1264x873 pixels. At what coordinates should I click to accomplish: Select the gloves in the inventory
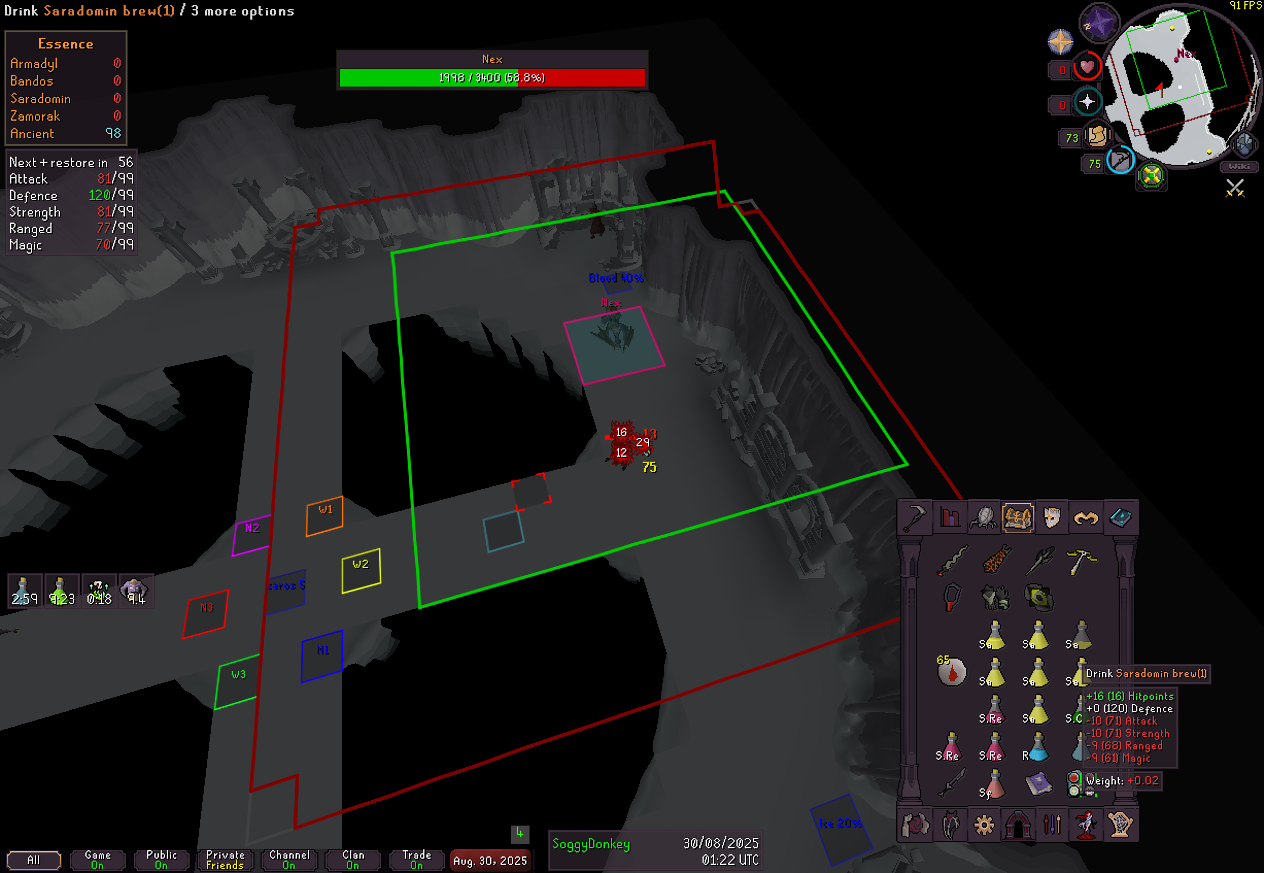pos(995,598)
